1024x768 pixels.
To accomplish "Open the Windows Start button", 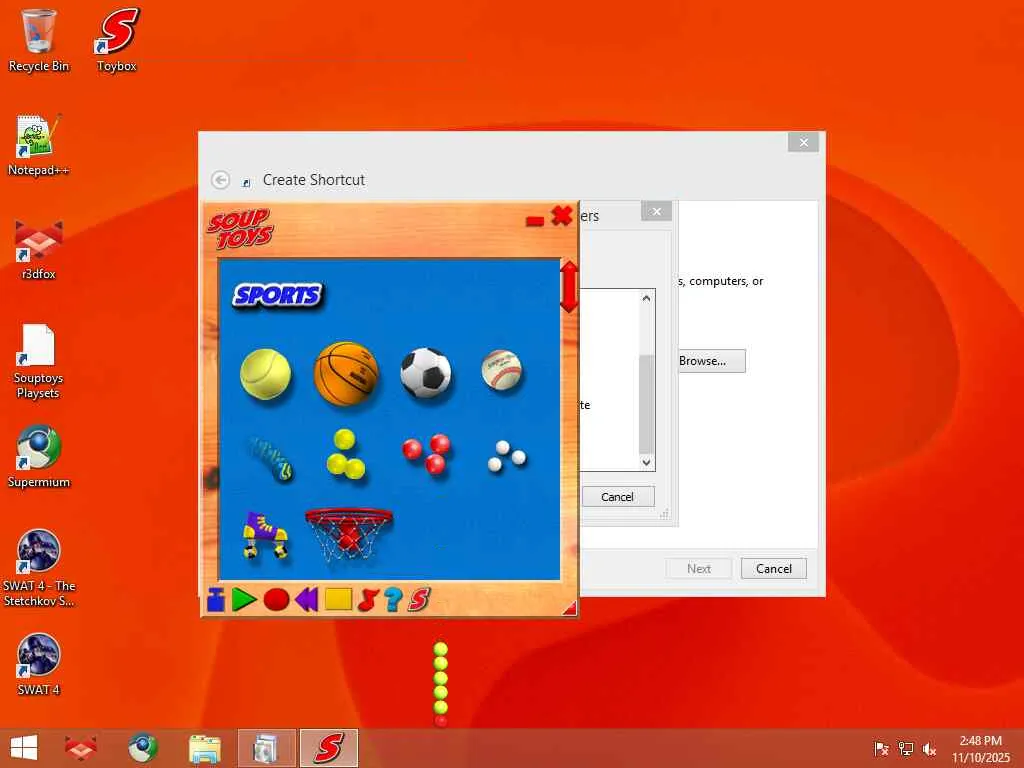I will pyautogui.click(x=24, y=748).
